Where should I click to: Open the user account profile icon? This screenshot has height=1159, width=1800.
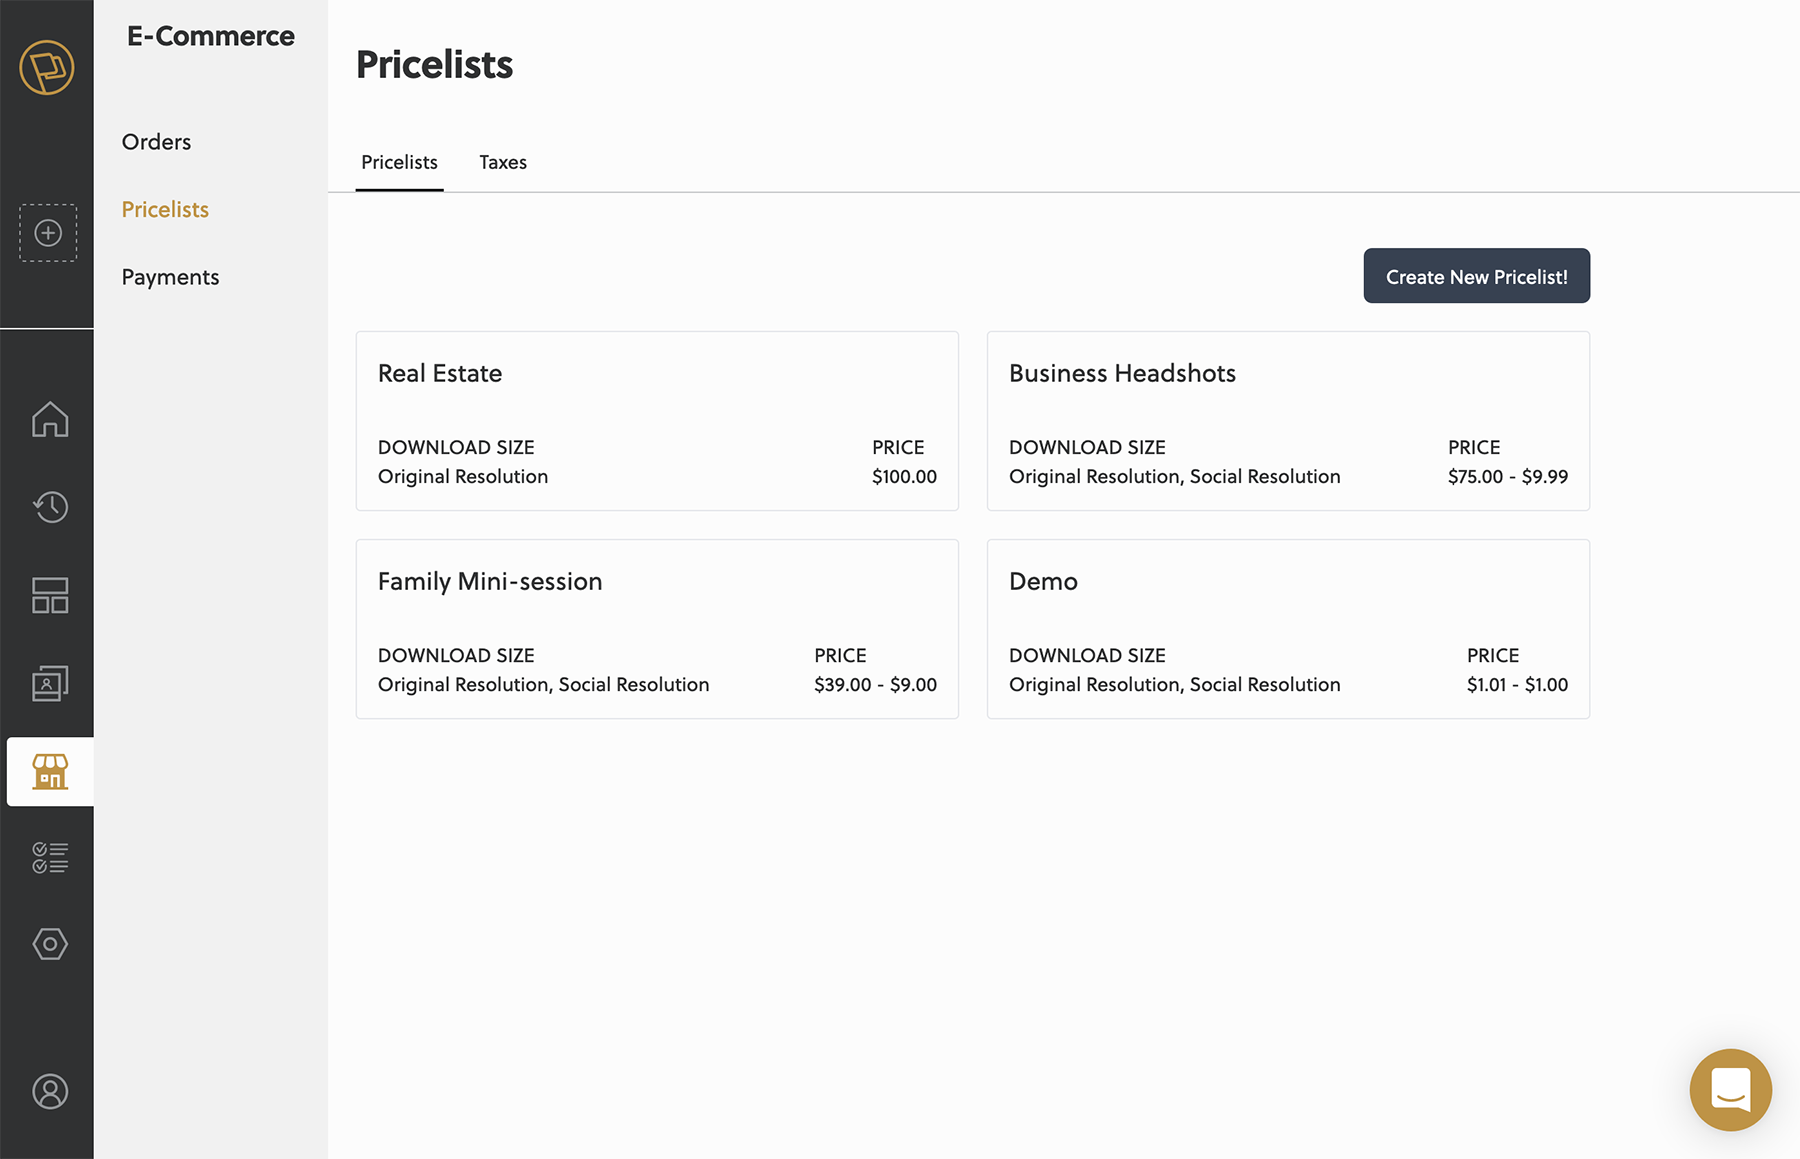click(50, 1091)
